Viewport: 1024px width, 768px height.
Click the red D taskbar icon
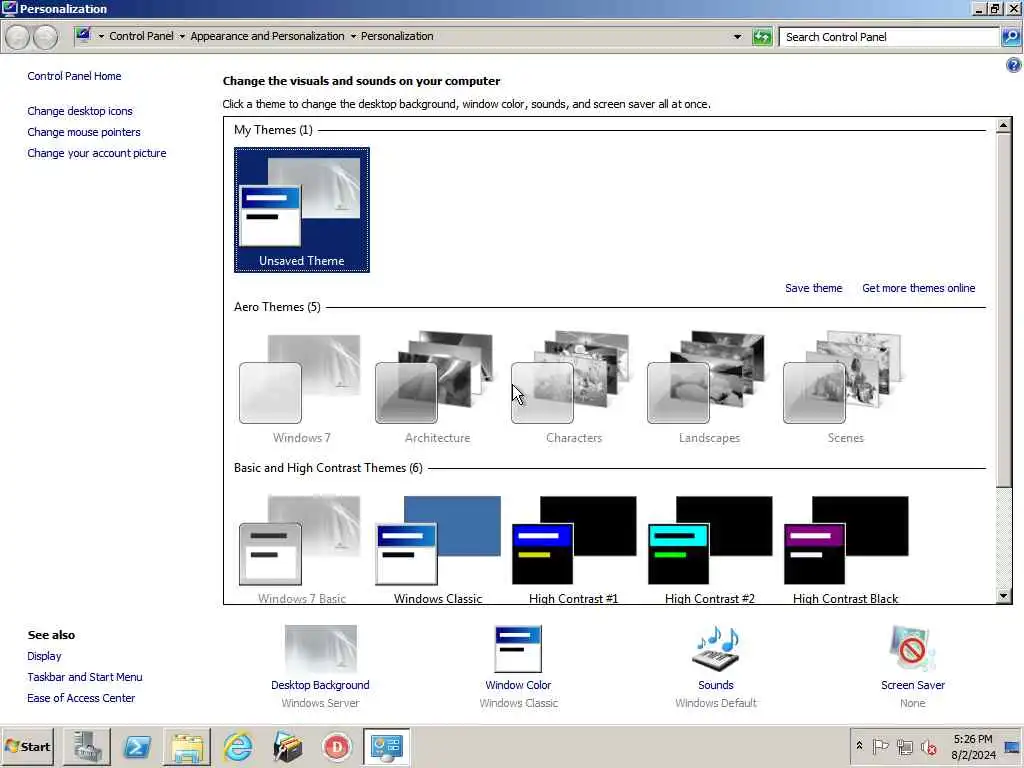pos(337,747)
